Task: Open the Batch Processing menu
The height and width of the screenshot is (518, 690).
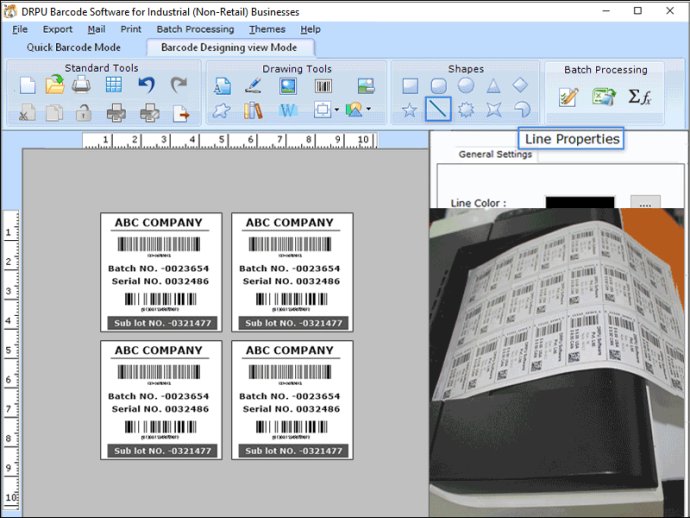Action: coord(195,29)
